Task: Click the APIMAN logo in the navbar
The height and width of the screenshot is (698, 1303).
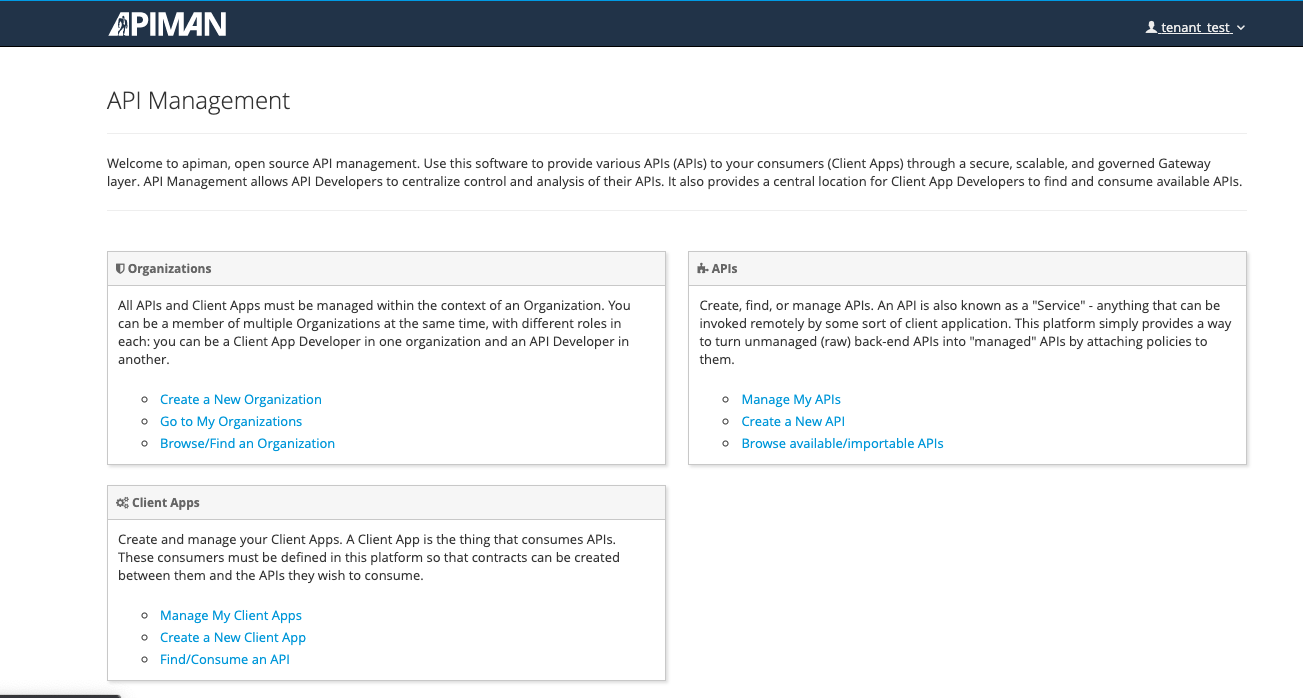Action: (166, 23)
